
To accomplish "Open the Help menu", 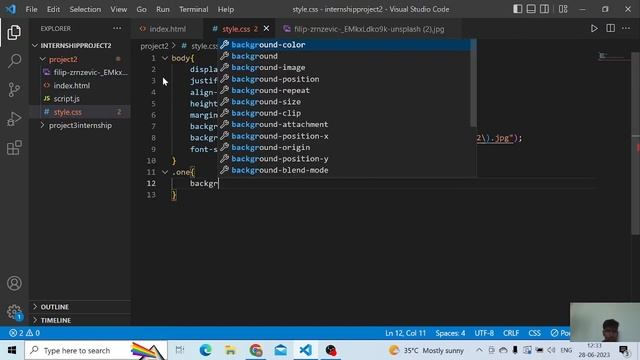I will (x=226, y=9).
